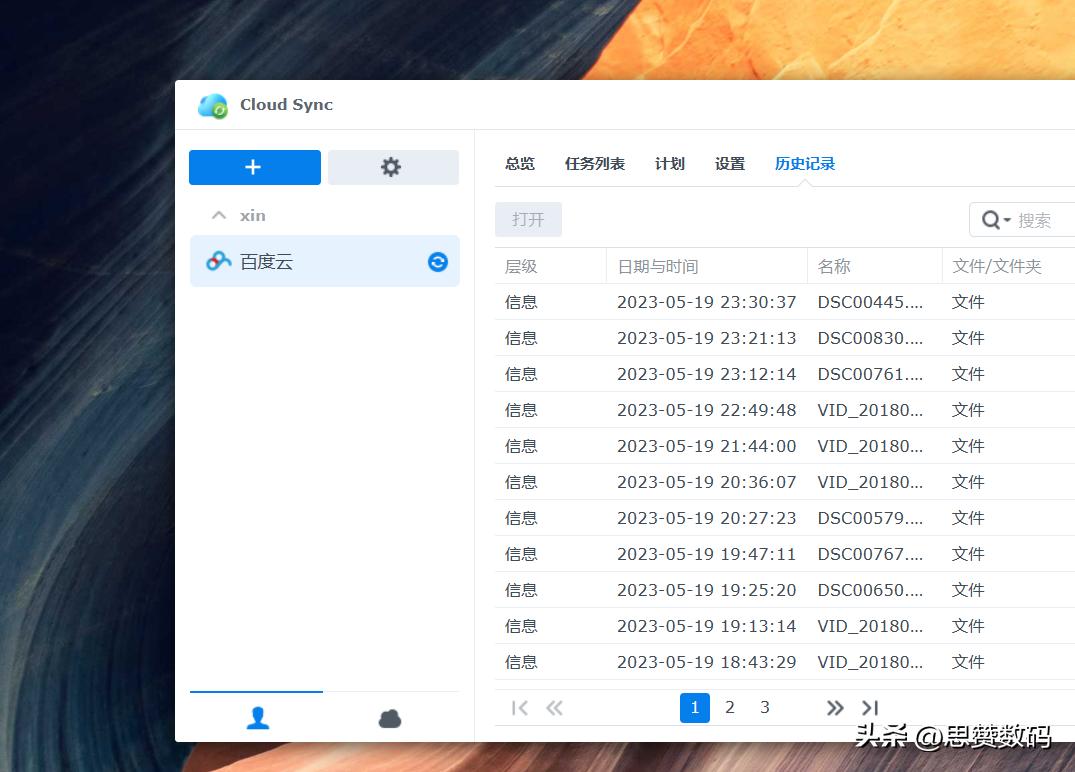
Task: Click the Cloud Sync app icon
Action: (213, 105)
